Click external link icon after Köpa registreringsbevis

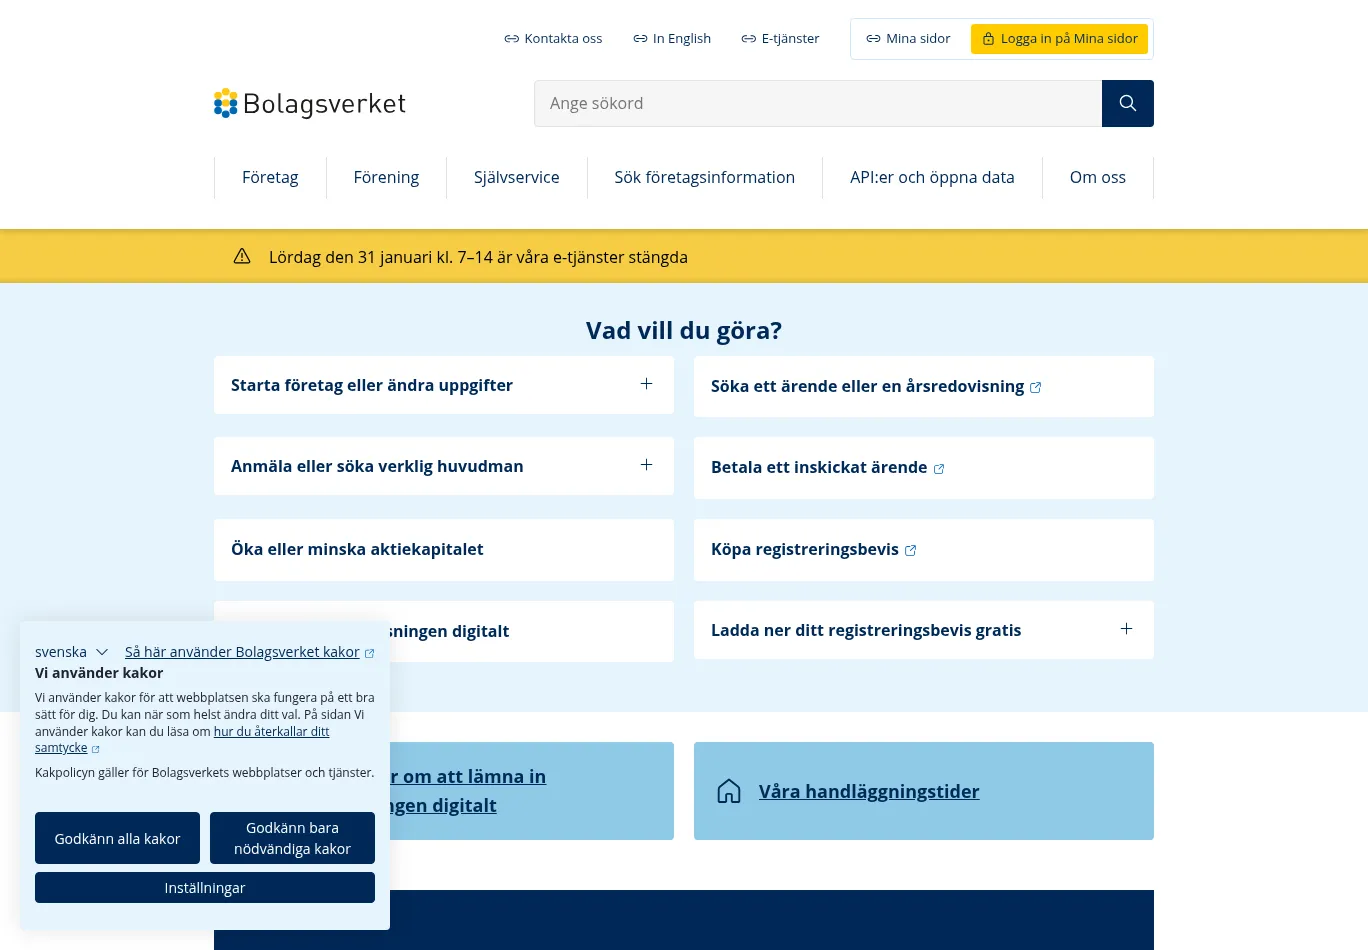pyautogui.click(x=911, y=551)
